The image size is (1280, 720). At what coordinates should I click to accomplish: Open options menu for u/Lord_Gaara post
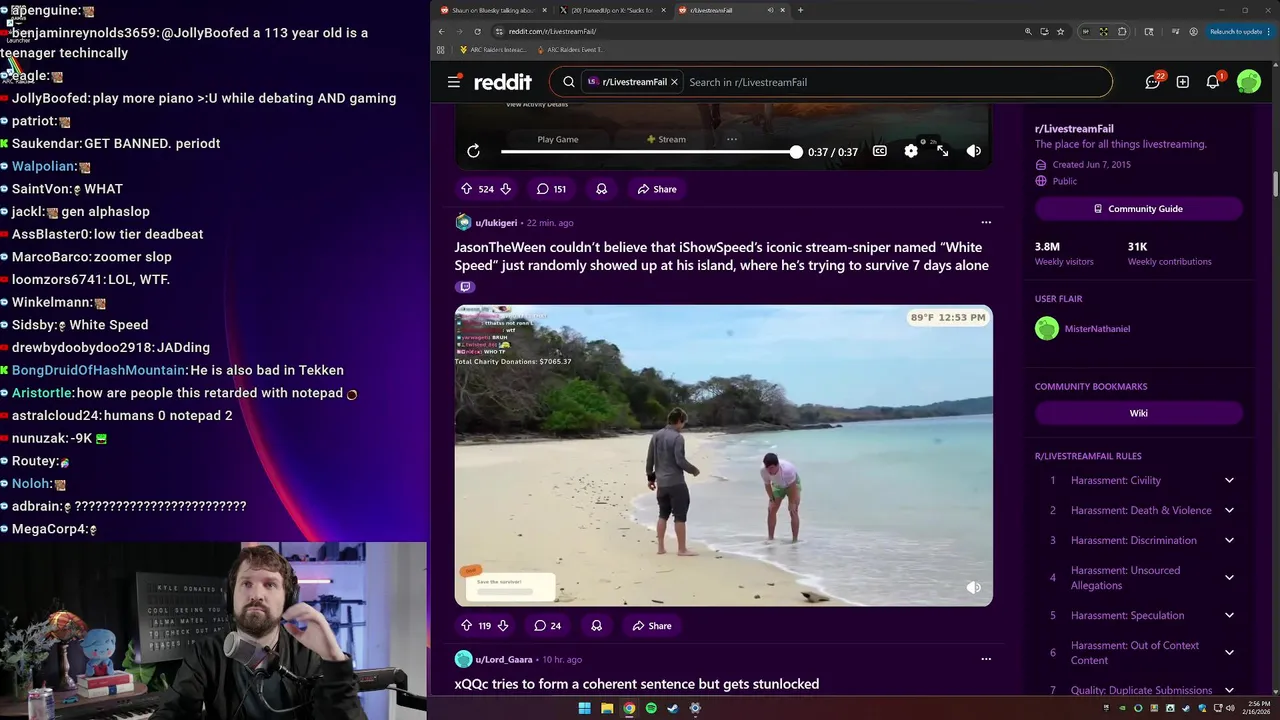[986, 660]
